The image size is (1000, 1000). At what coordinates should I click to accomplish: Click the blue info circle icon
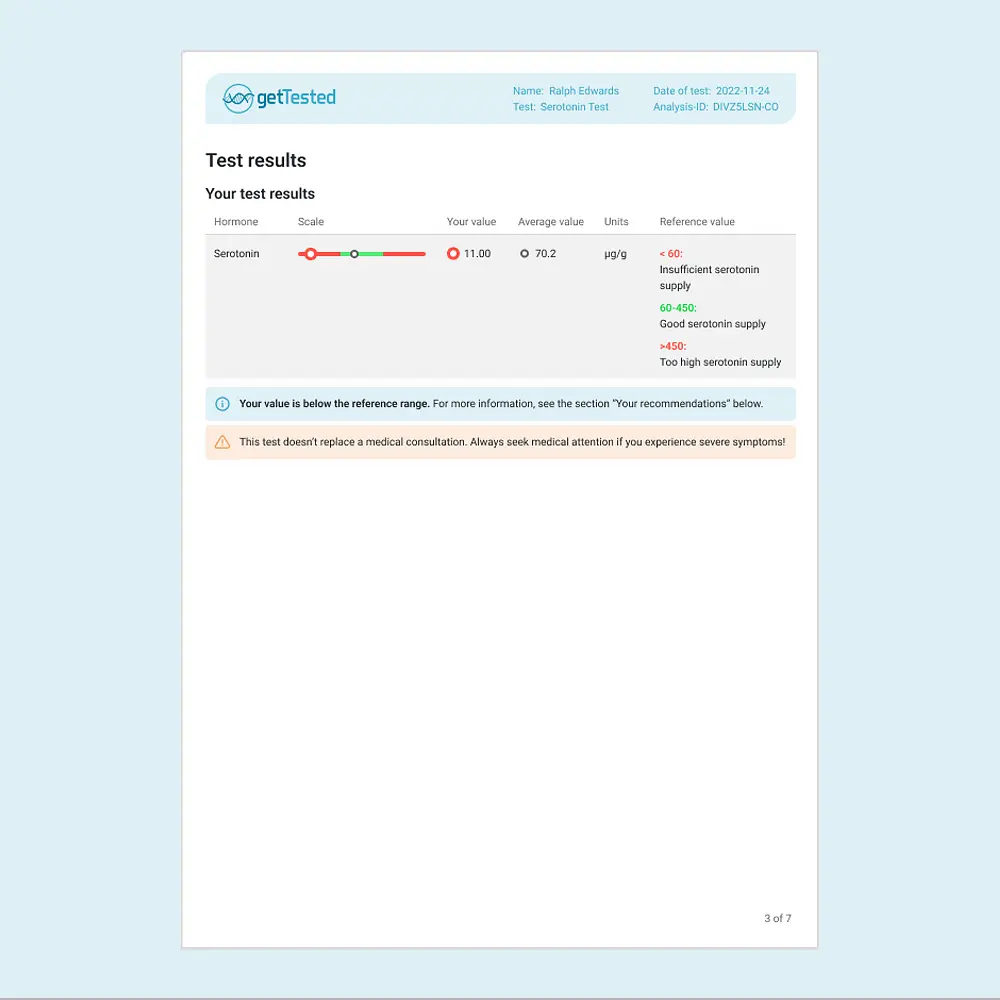[x=222, y=404]
